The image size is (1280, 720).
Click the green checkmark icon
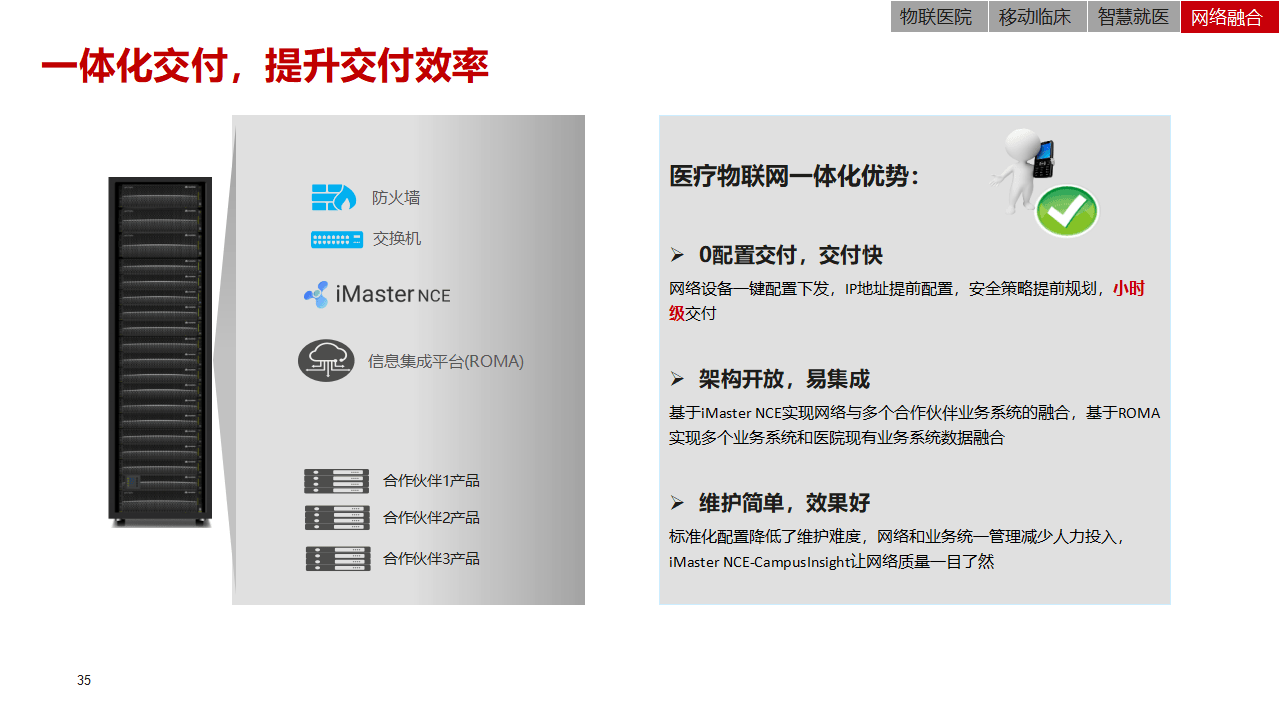coord(1066,211)
